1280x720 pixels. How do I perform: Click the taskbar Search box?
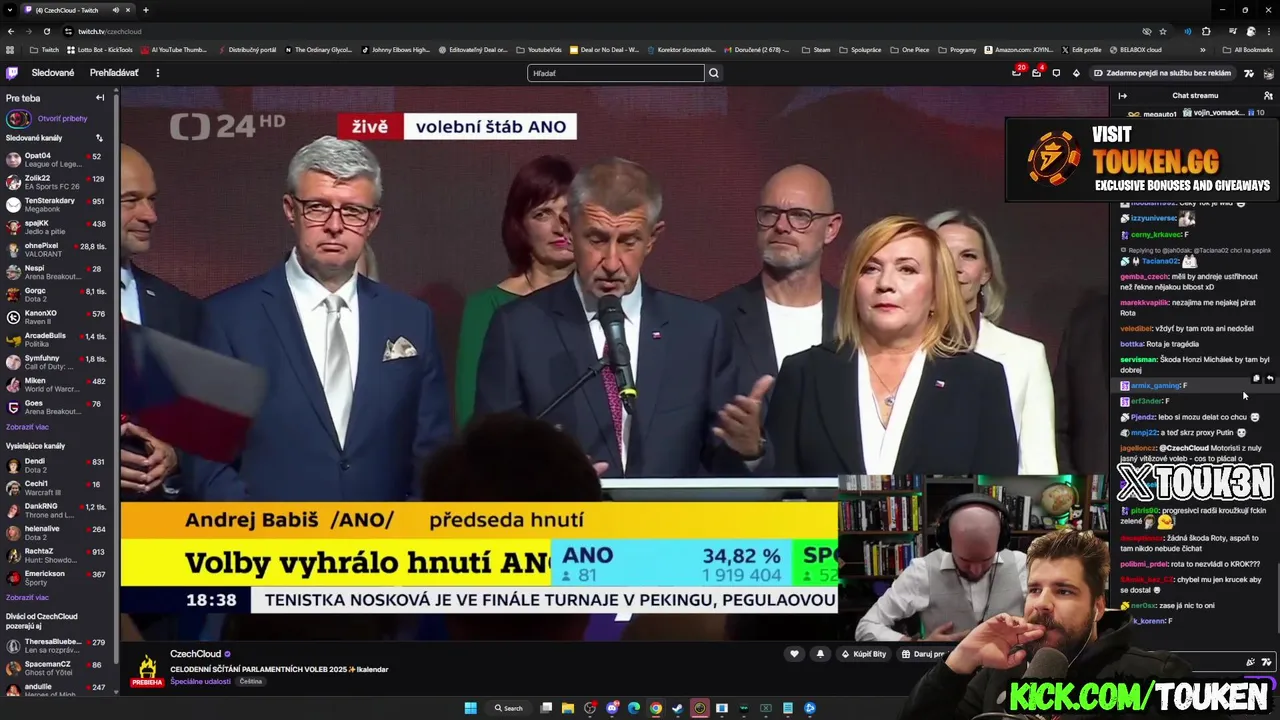point(508,708)
